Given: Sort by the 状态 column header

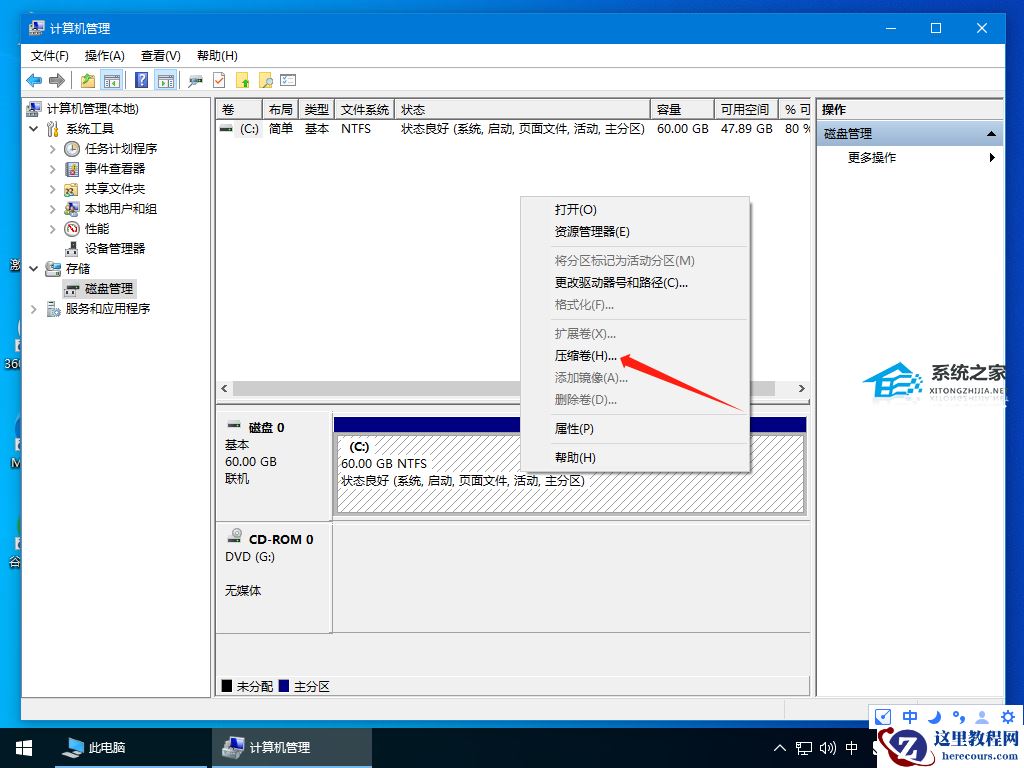Looking at the screenshot, I should (522, 109).
